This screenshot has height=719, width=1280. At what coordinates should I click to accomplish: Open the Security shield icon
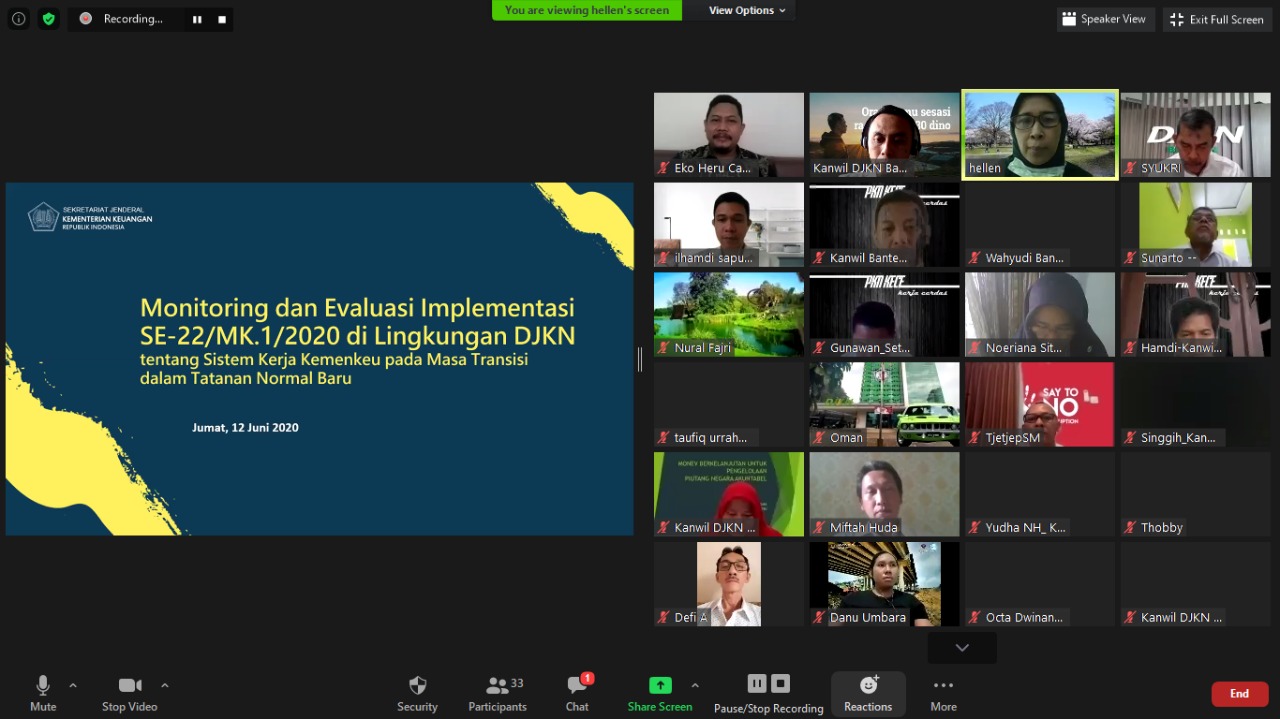click(x=417, y=686)
